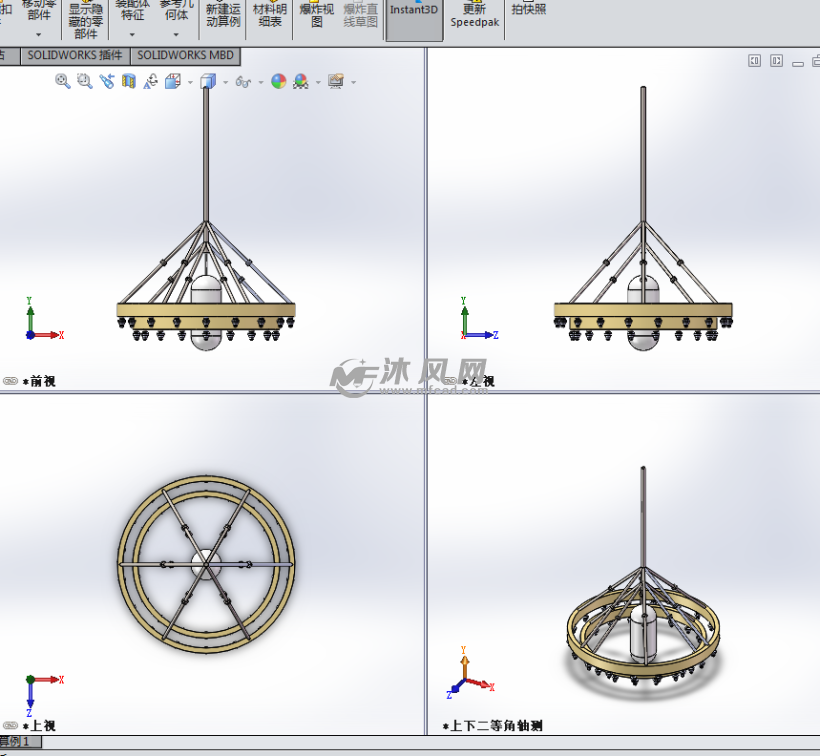Click the 更新 Speedpak button
The width and height of the screenshot is (820, 756).
(475, 16)
